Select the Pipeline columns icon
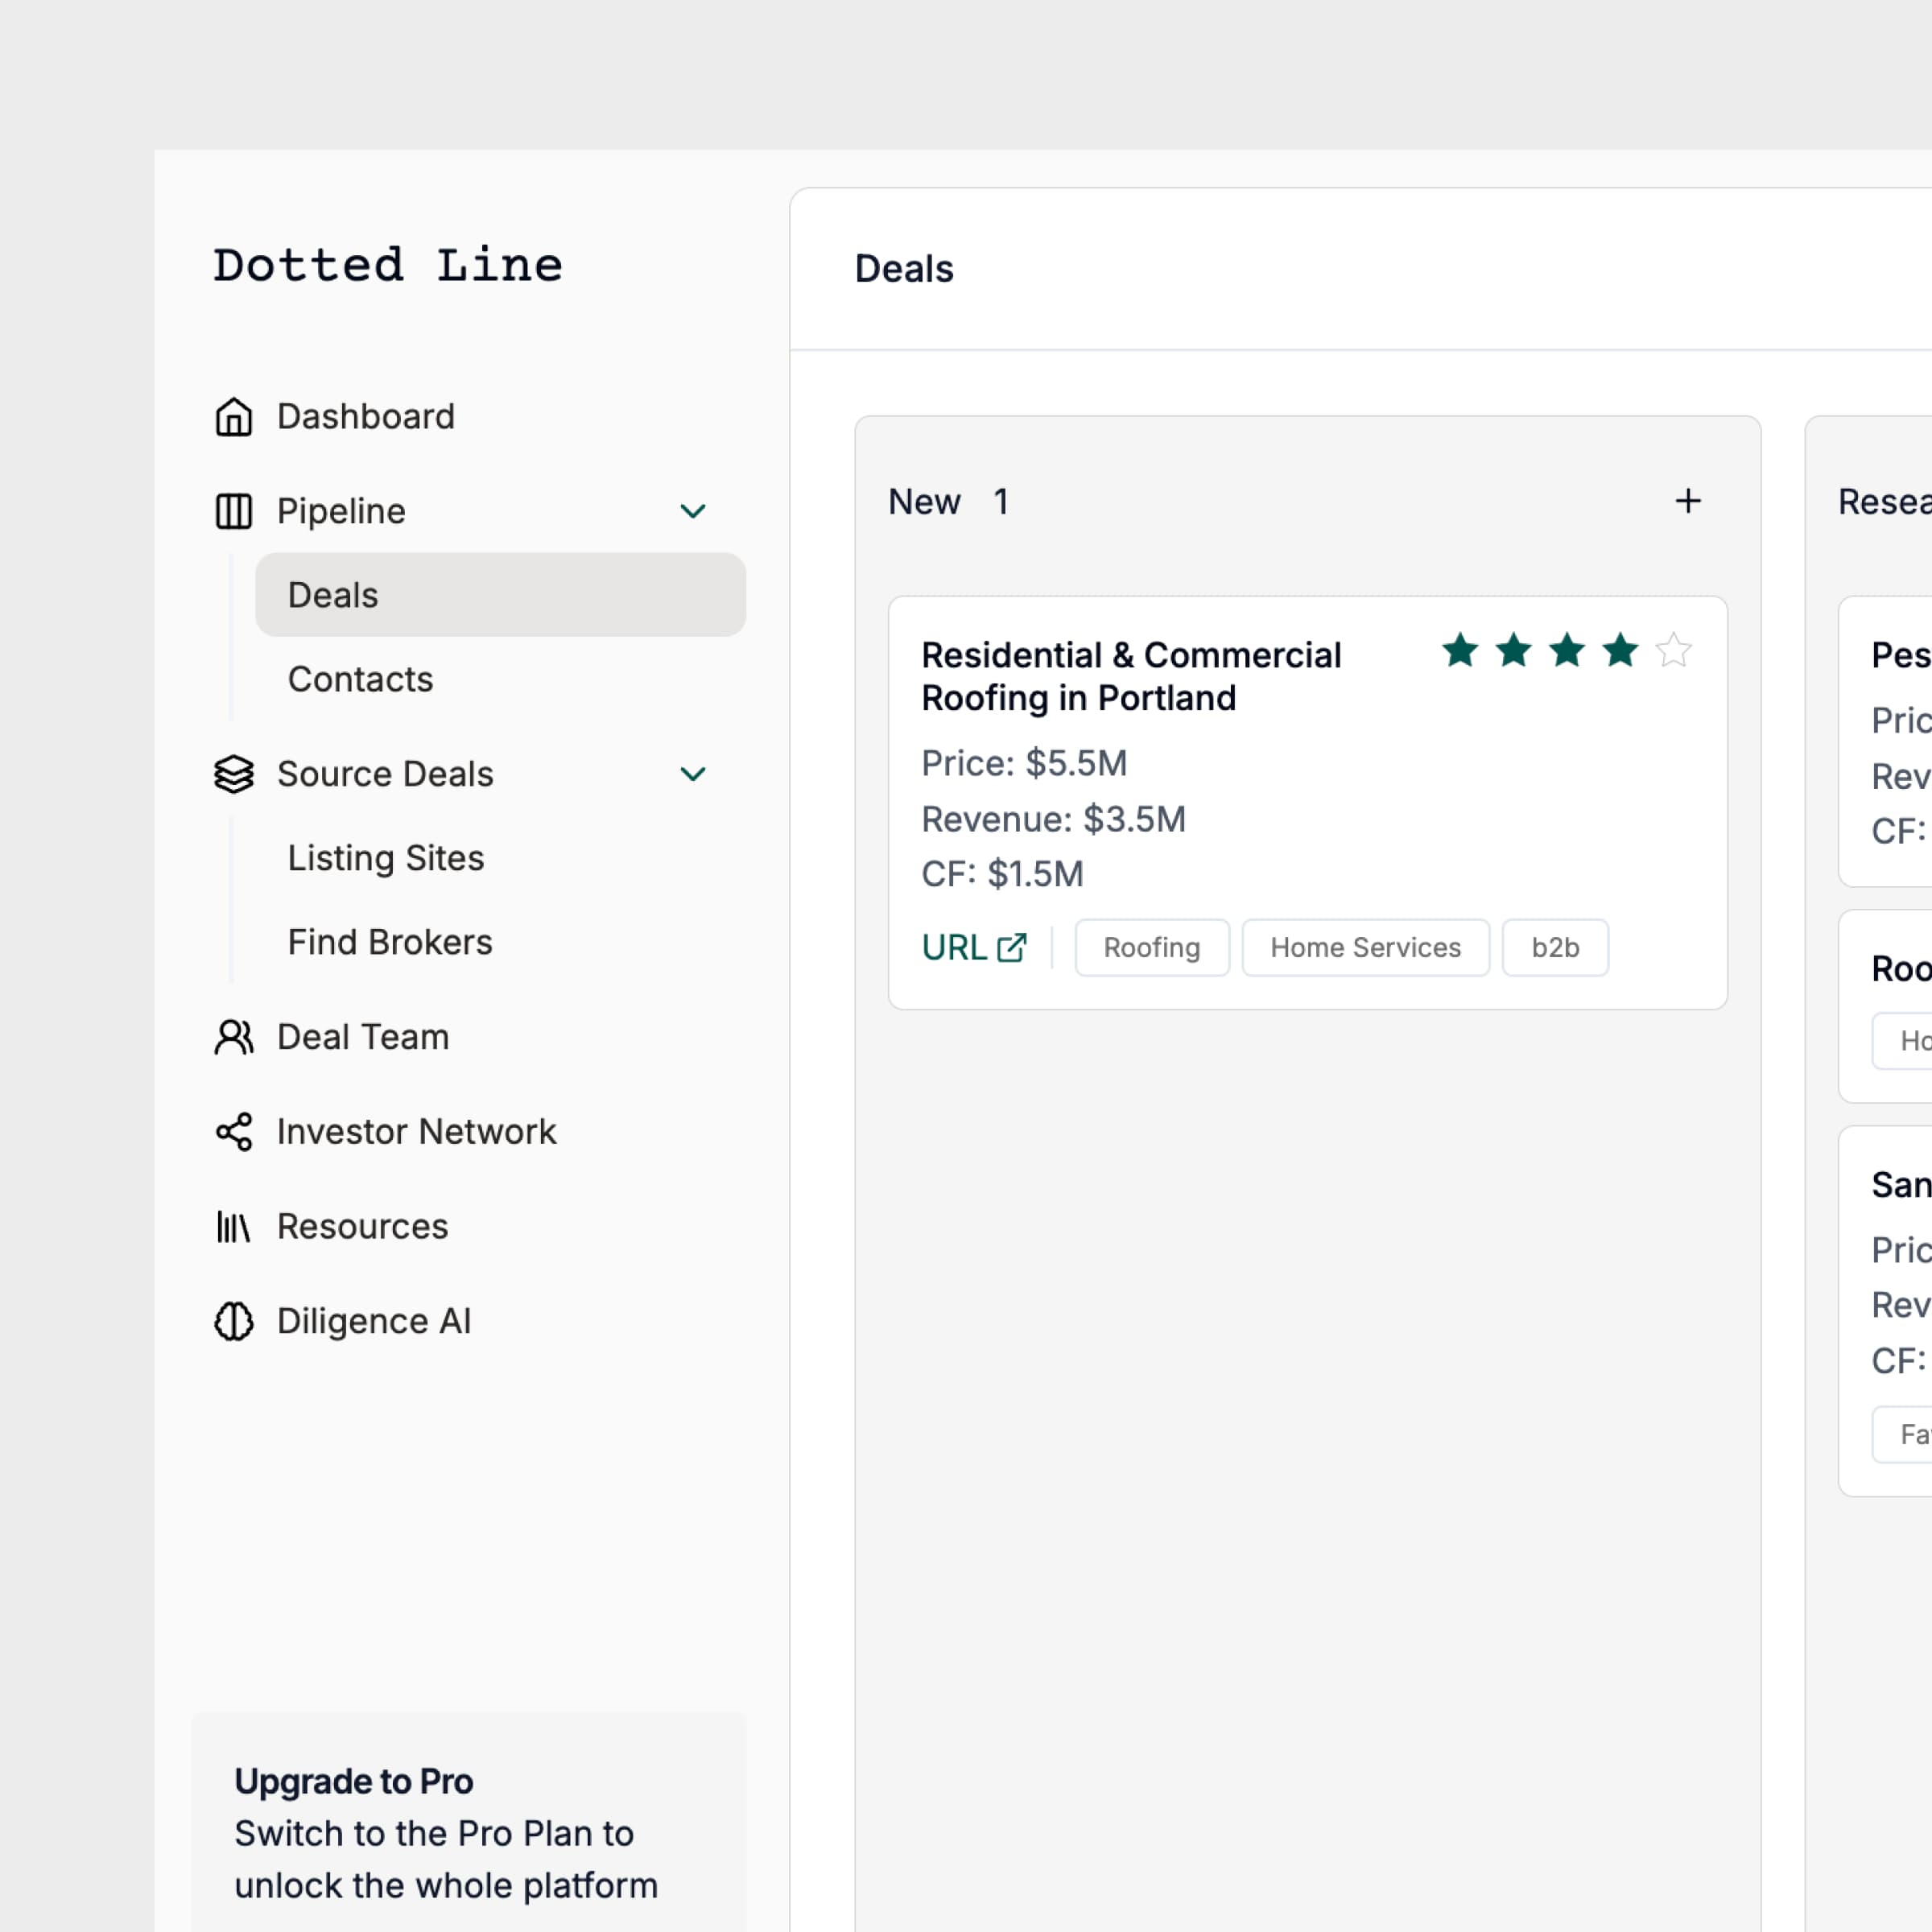 (x=233, y=511)
